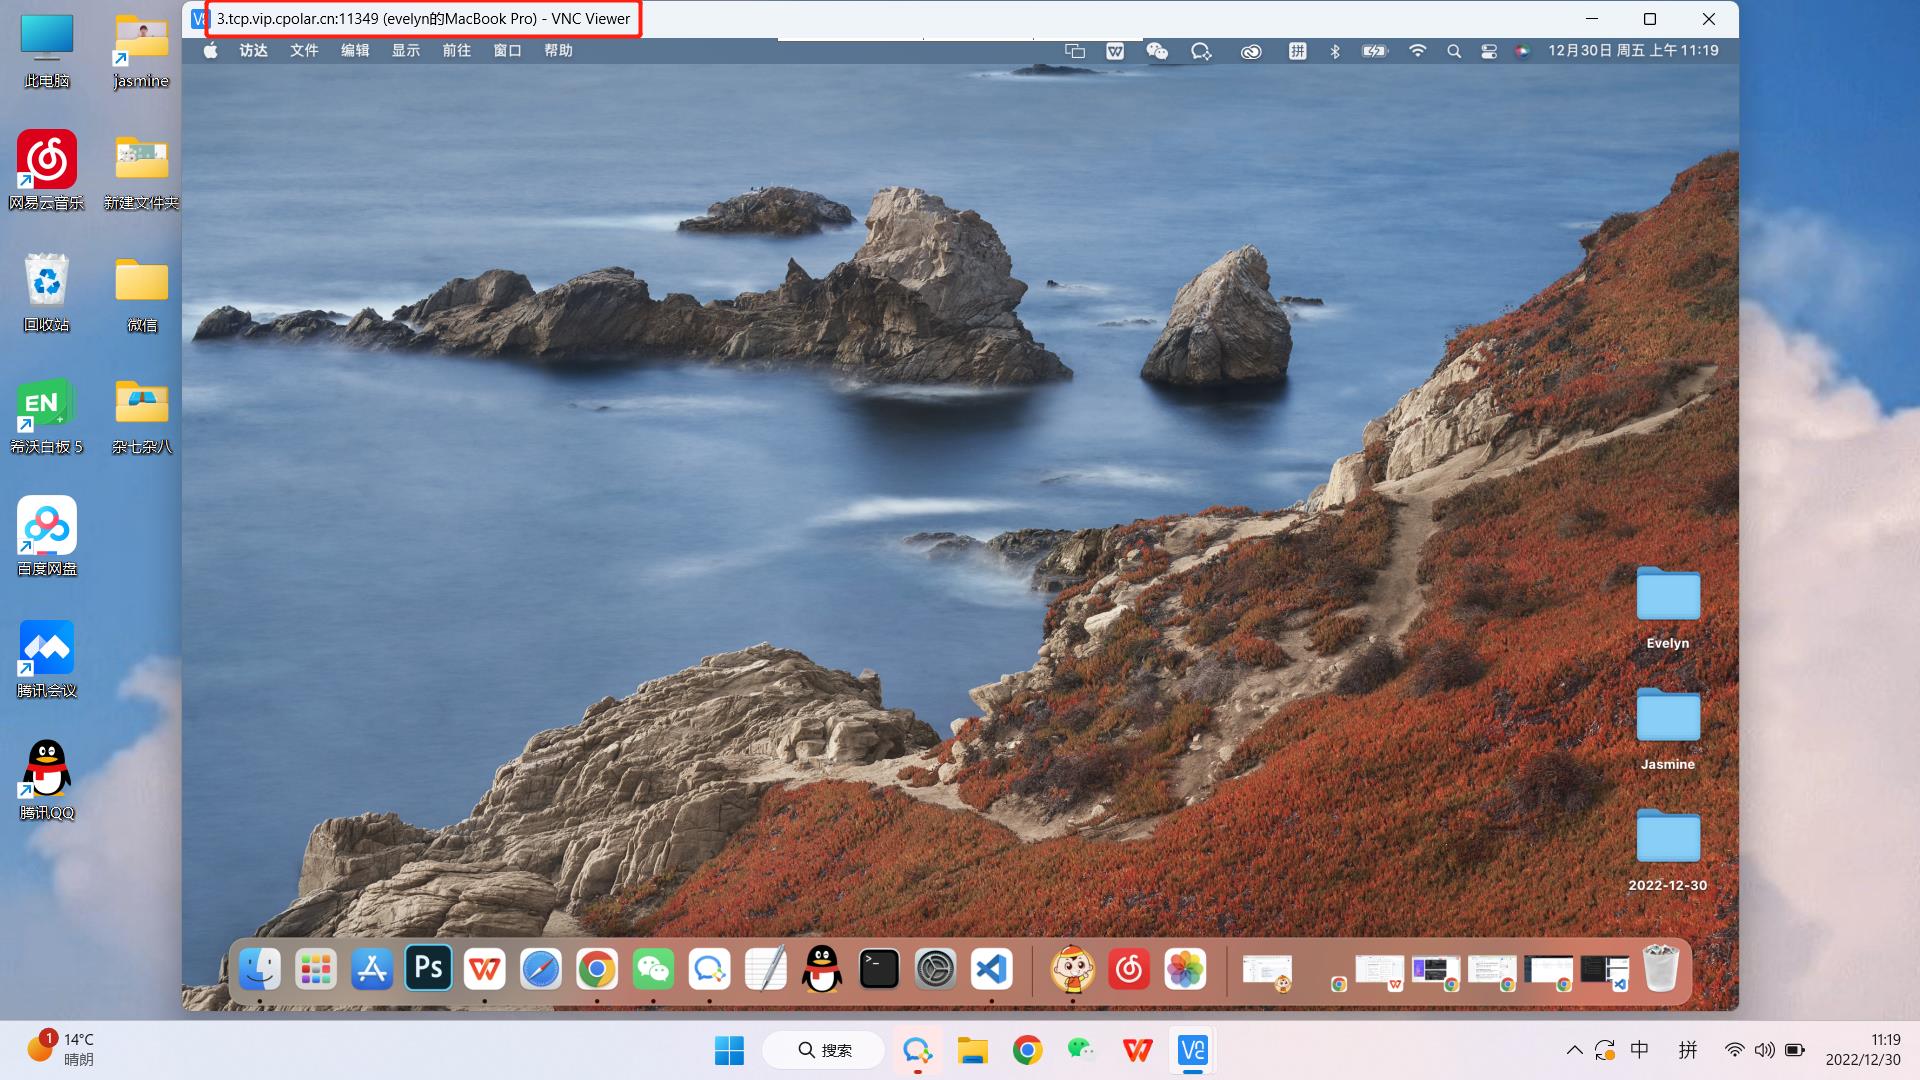This screenshot has height=1080, width=1920.
Task: Open the App Store dock icon
Action: tap(372, 968)
